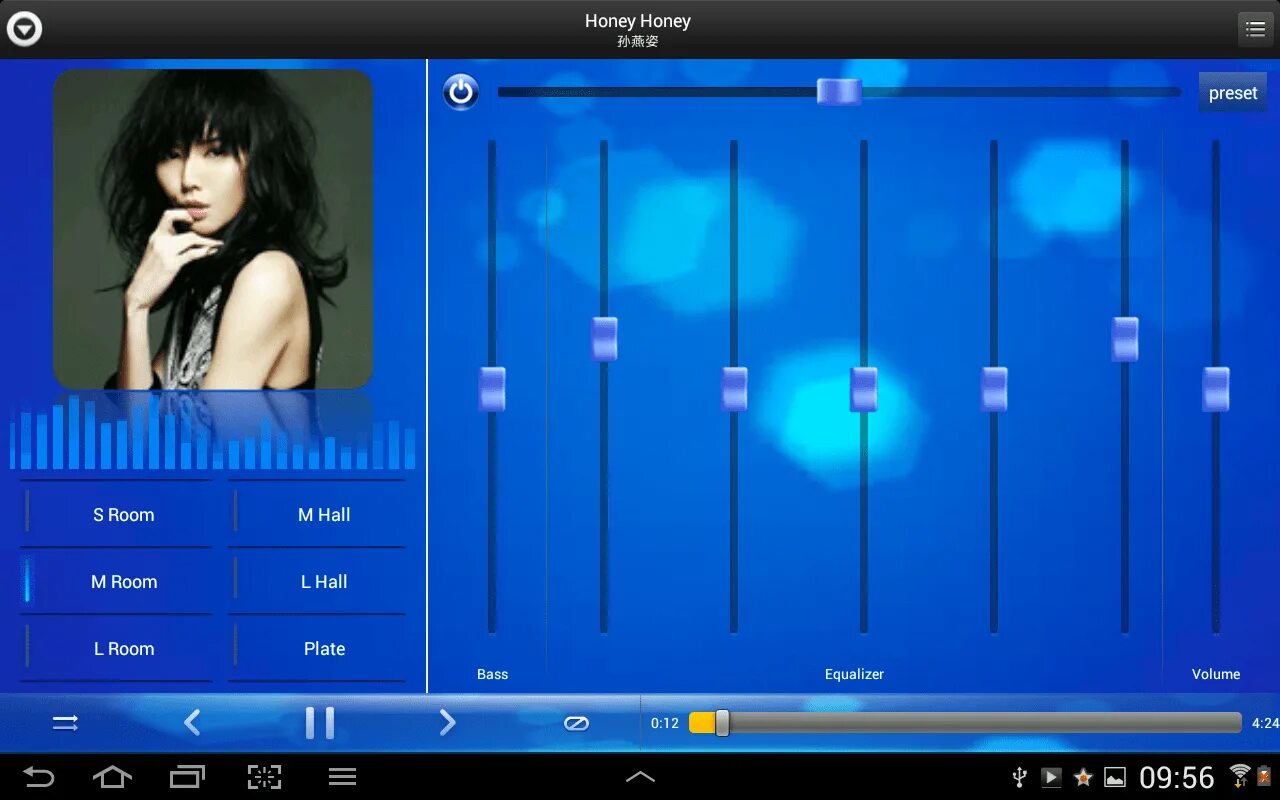Click the link icon in playback bar
Viewport: 1280px width, 800px height.
[x=576, y=723]
